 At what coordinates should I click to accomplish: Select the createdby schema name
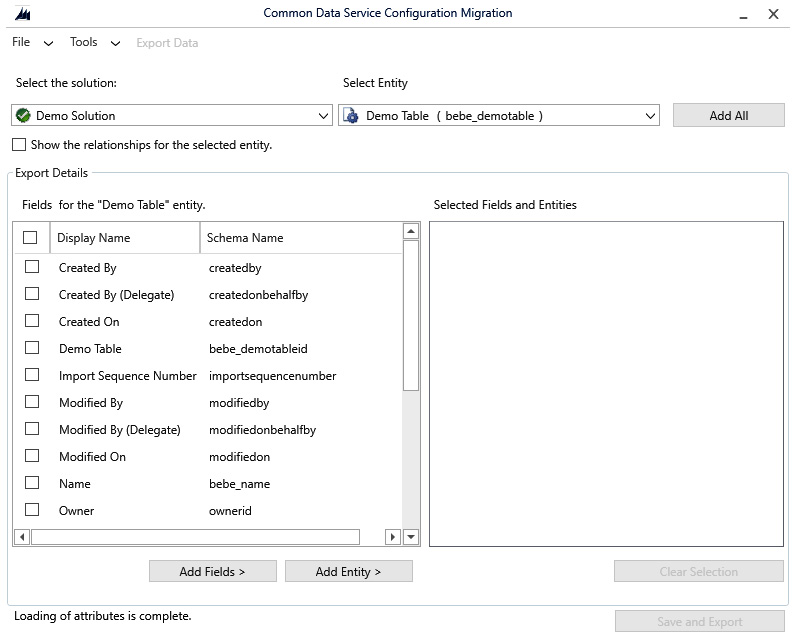pos(235,268)
